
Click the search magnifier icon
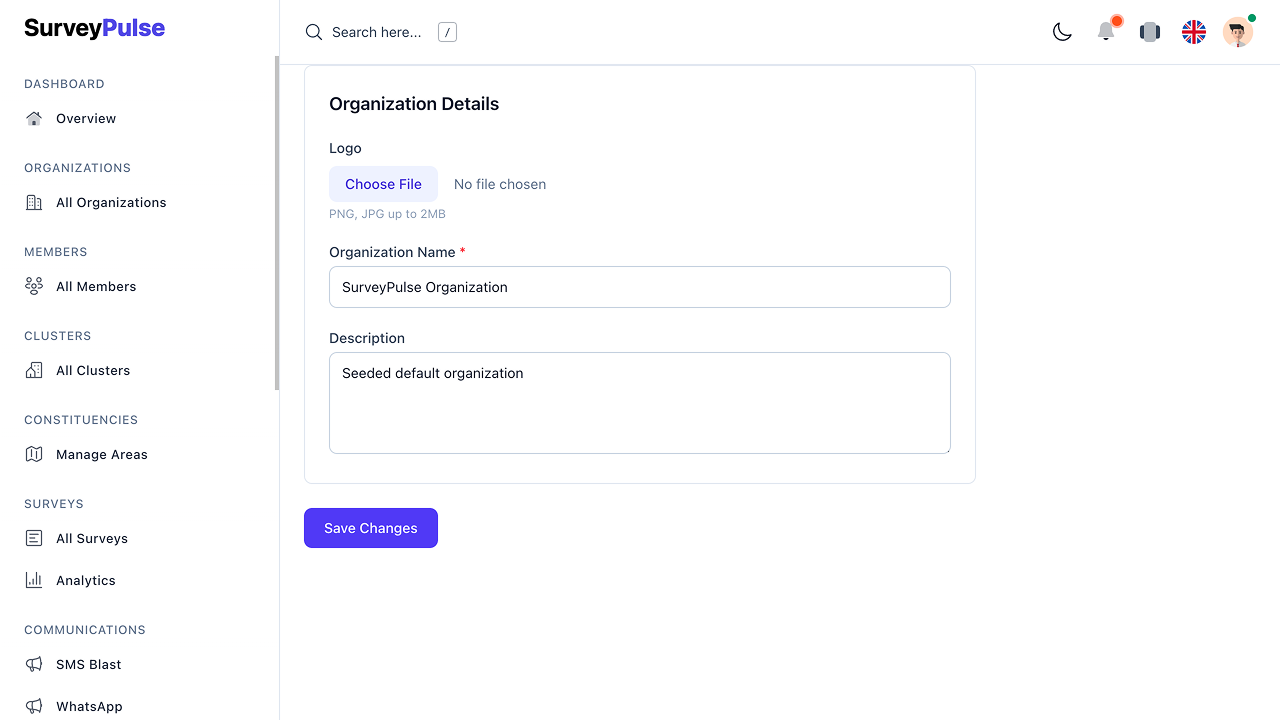pos(314,32)
